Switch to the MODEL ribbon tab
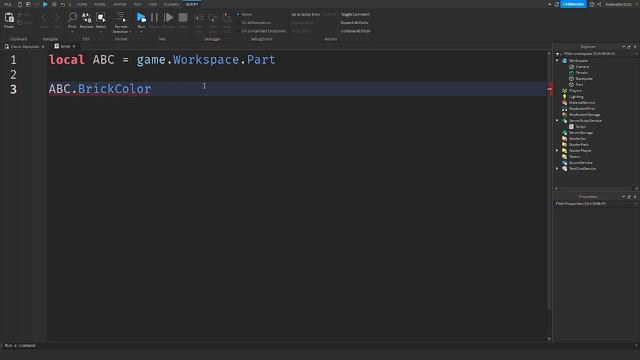640x360 pixels. [100, 4]
